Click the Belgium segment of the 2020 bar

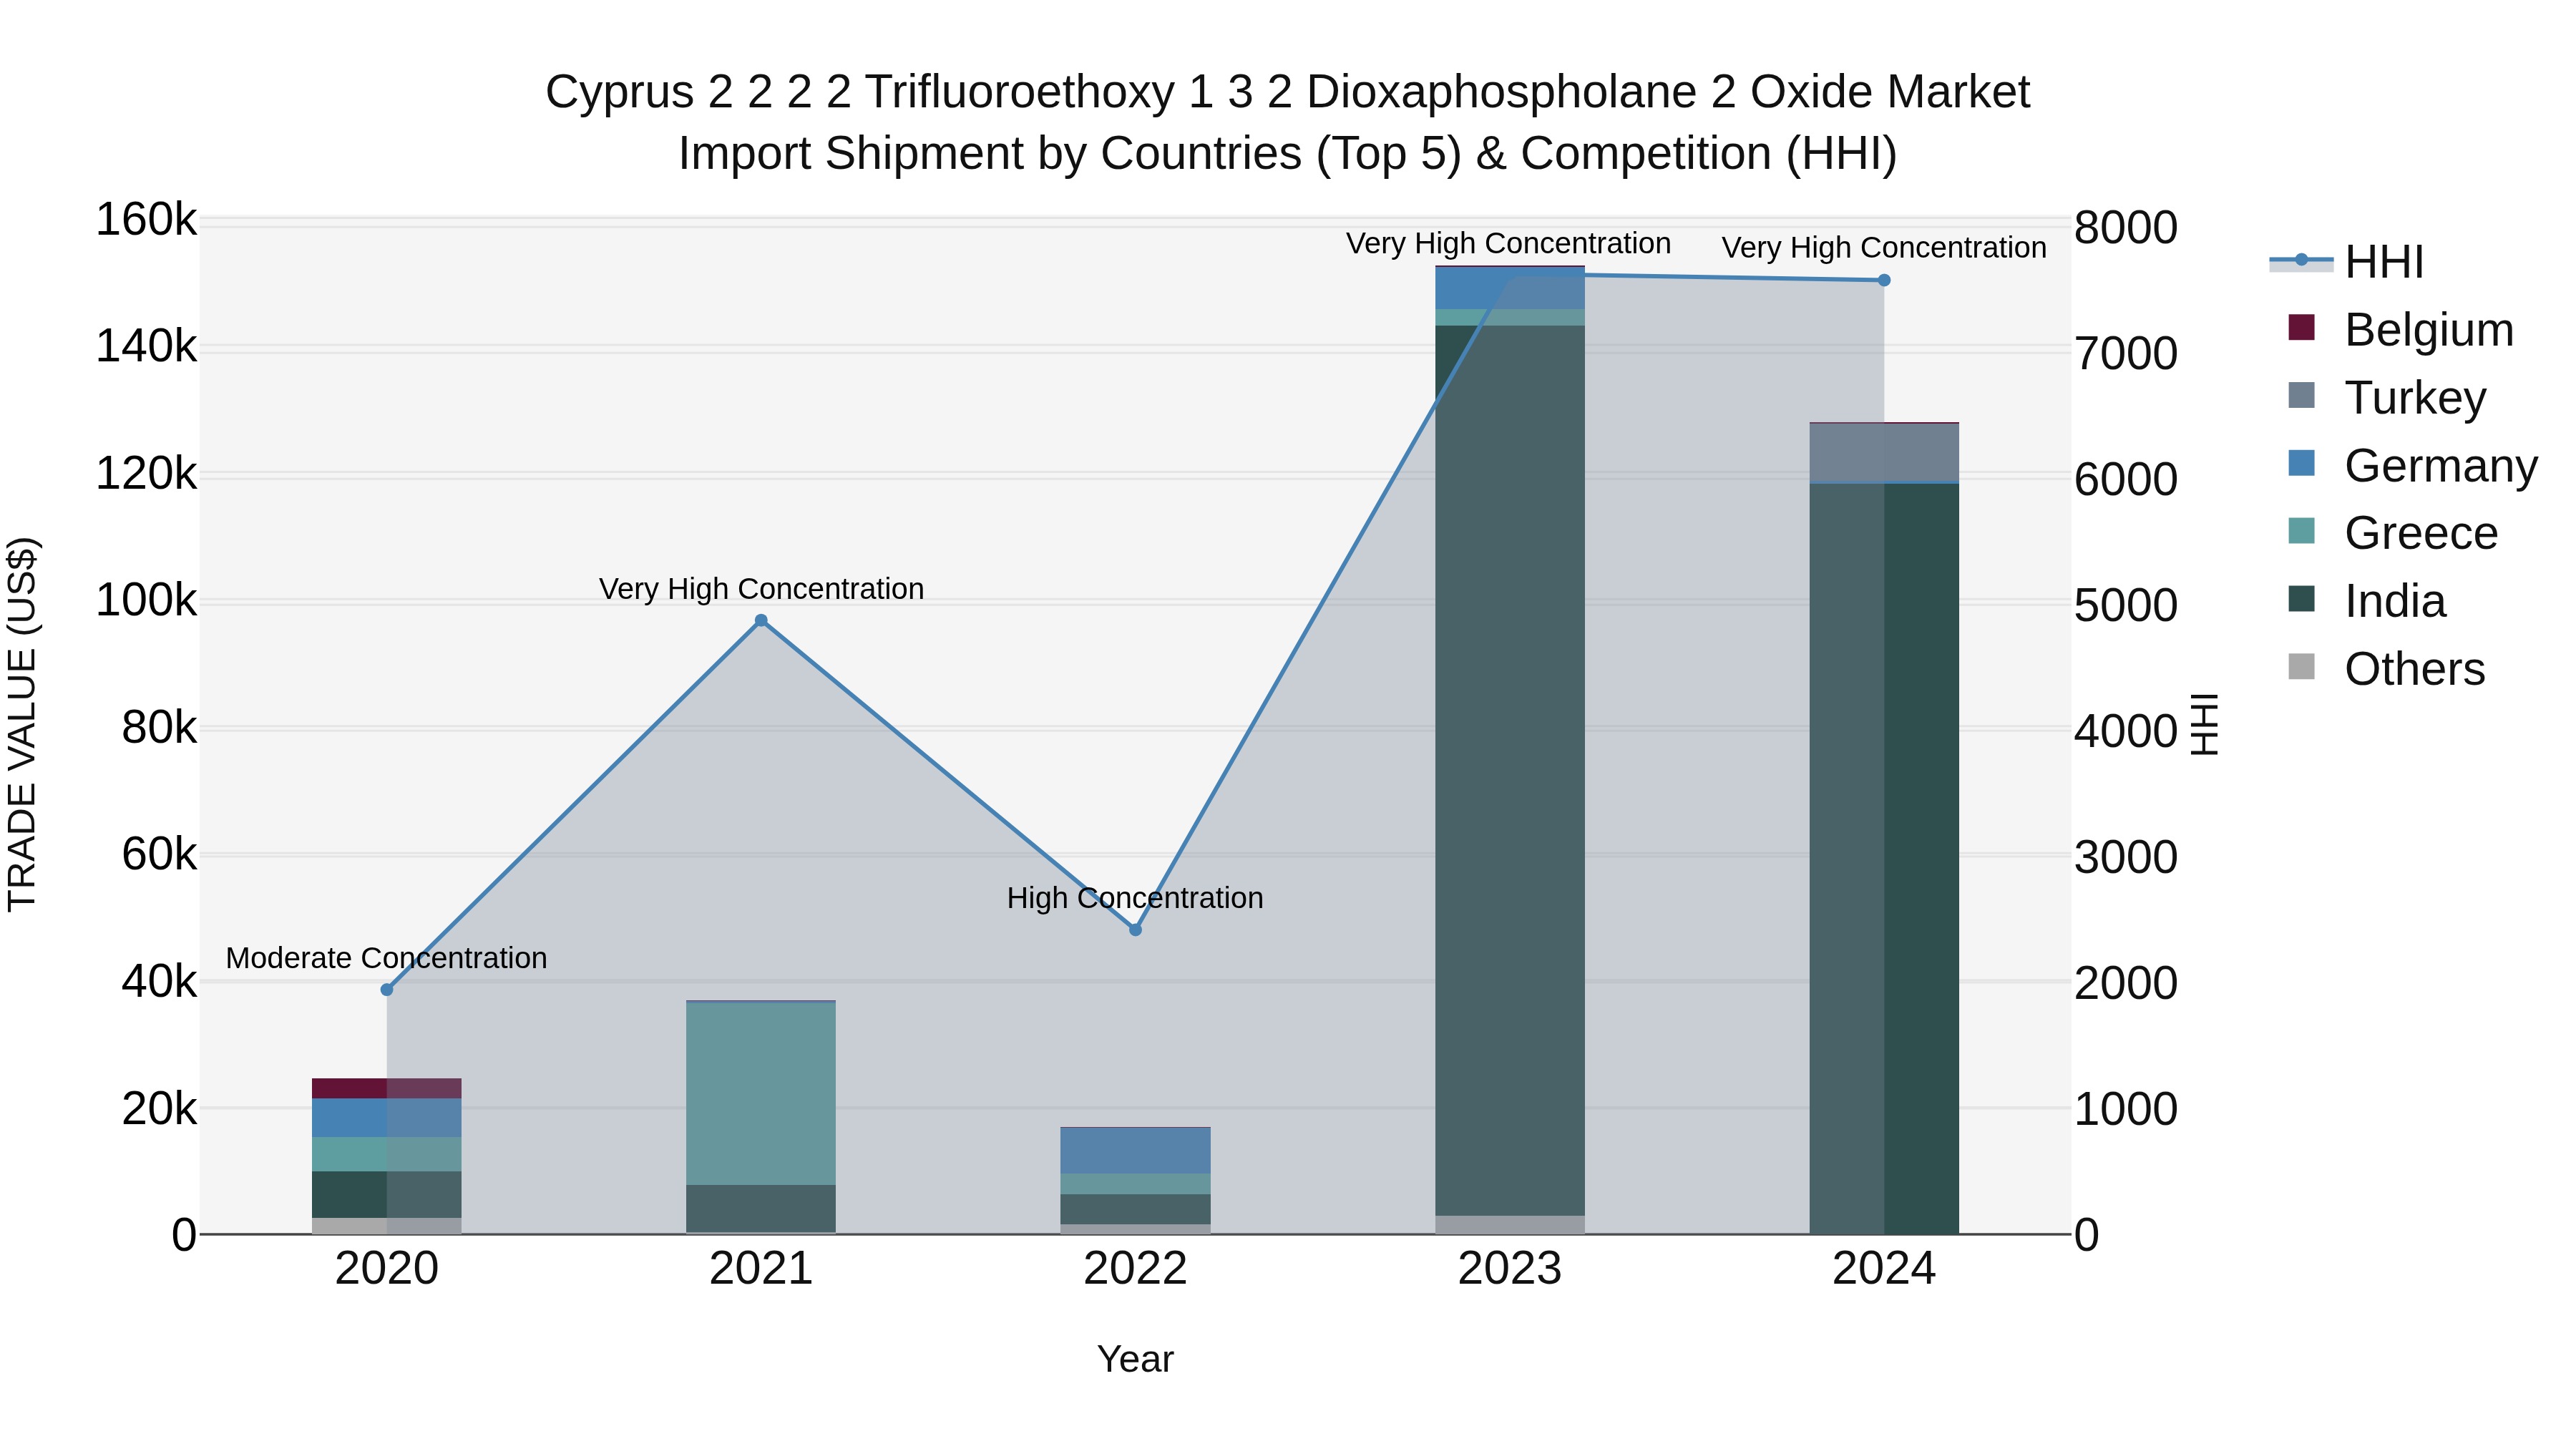[387, 1089]
